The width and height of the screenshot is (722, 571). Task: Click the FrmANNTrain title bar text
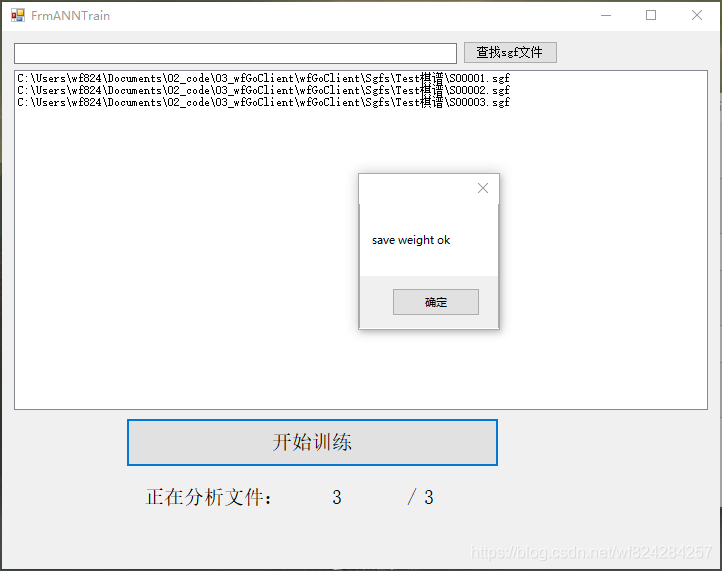point(70,16)
